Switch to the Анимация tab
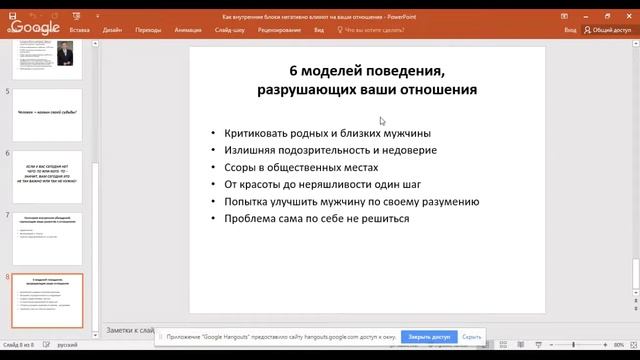The height and width of the screenshot is (360, 640). coord(188,30)
